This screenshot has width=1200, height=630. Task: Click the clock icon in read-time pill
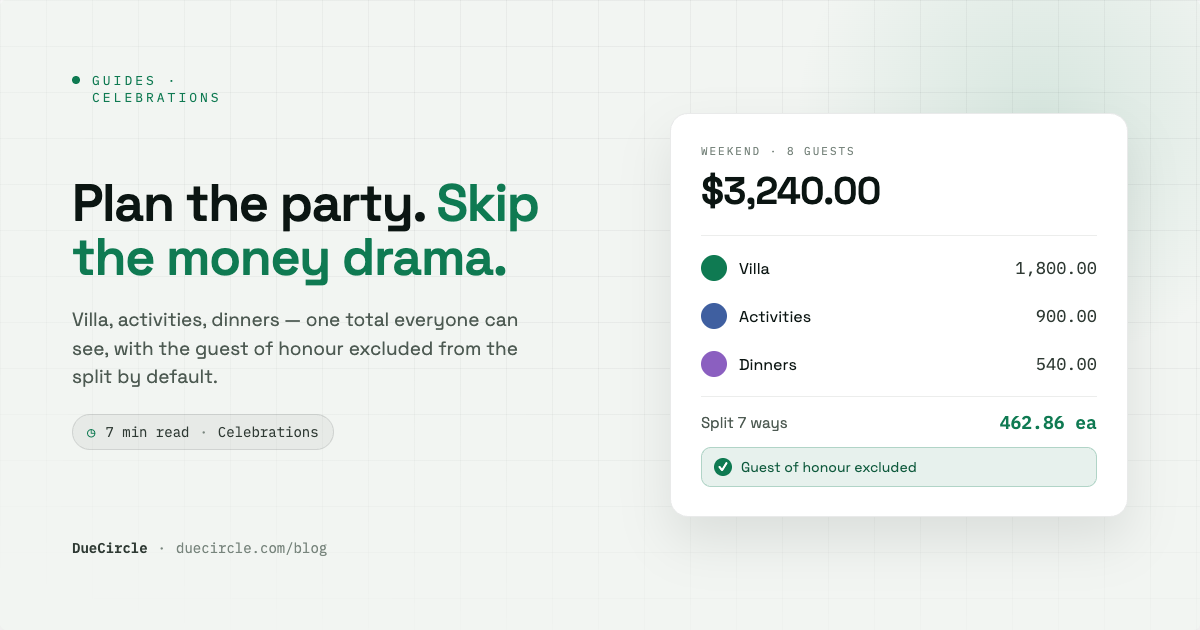click(91, 433)
